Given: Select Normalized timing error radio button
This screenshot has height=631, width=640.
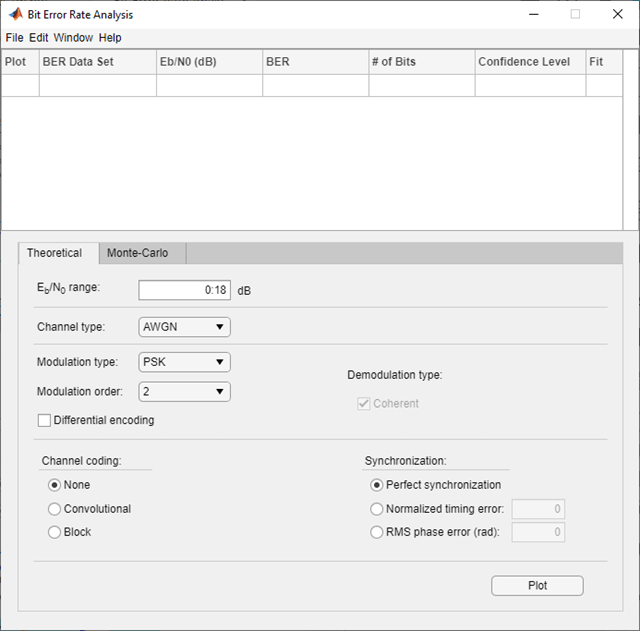Looking at the screenshot, I should pyautogui.click(x=376, y=509).
